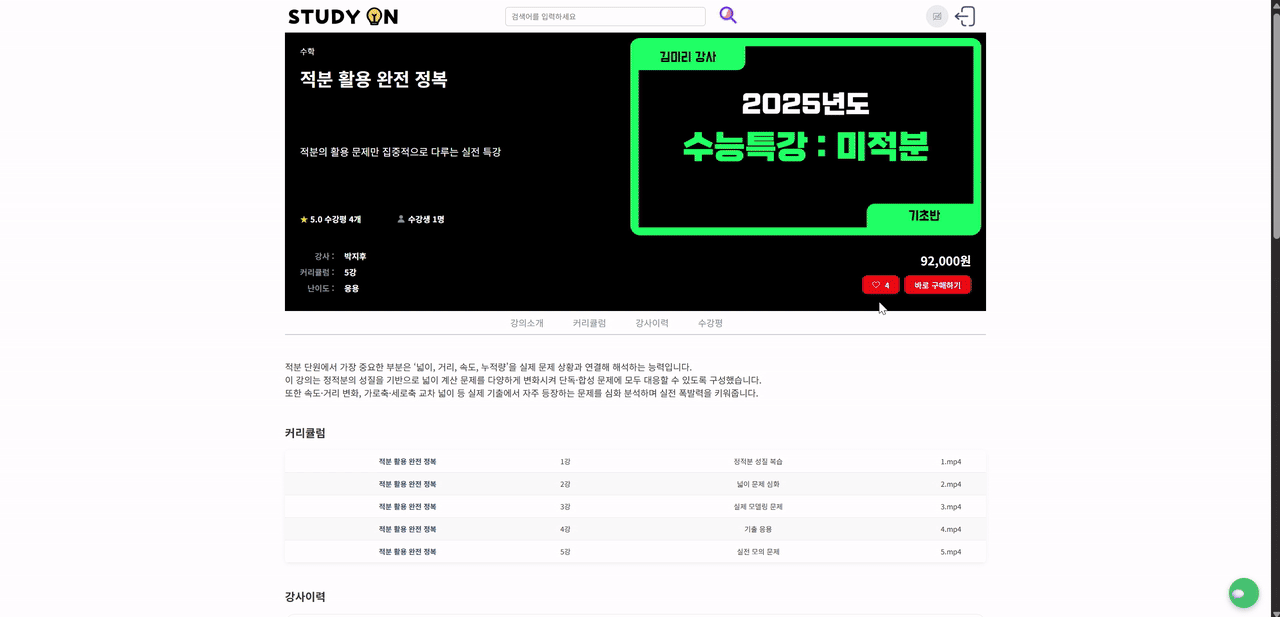Click the logout icon at top right
The height and width of the screenshot is (617, 1280).
[x=963, y=15]
